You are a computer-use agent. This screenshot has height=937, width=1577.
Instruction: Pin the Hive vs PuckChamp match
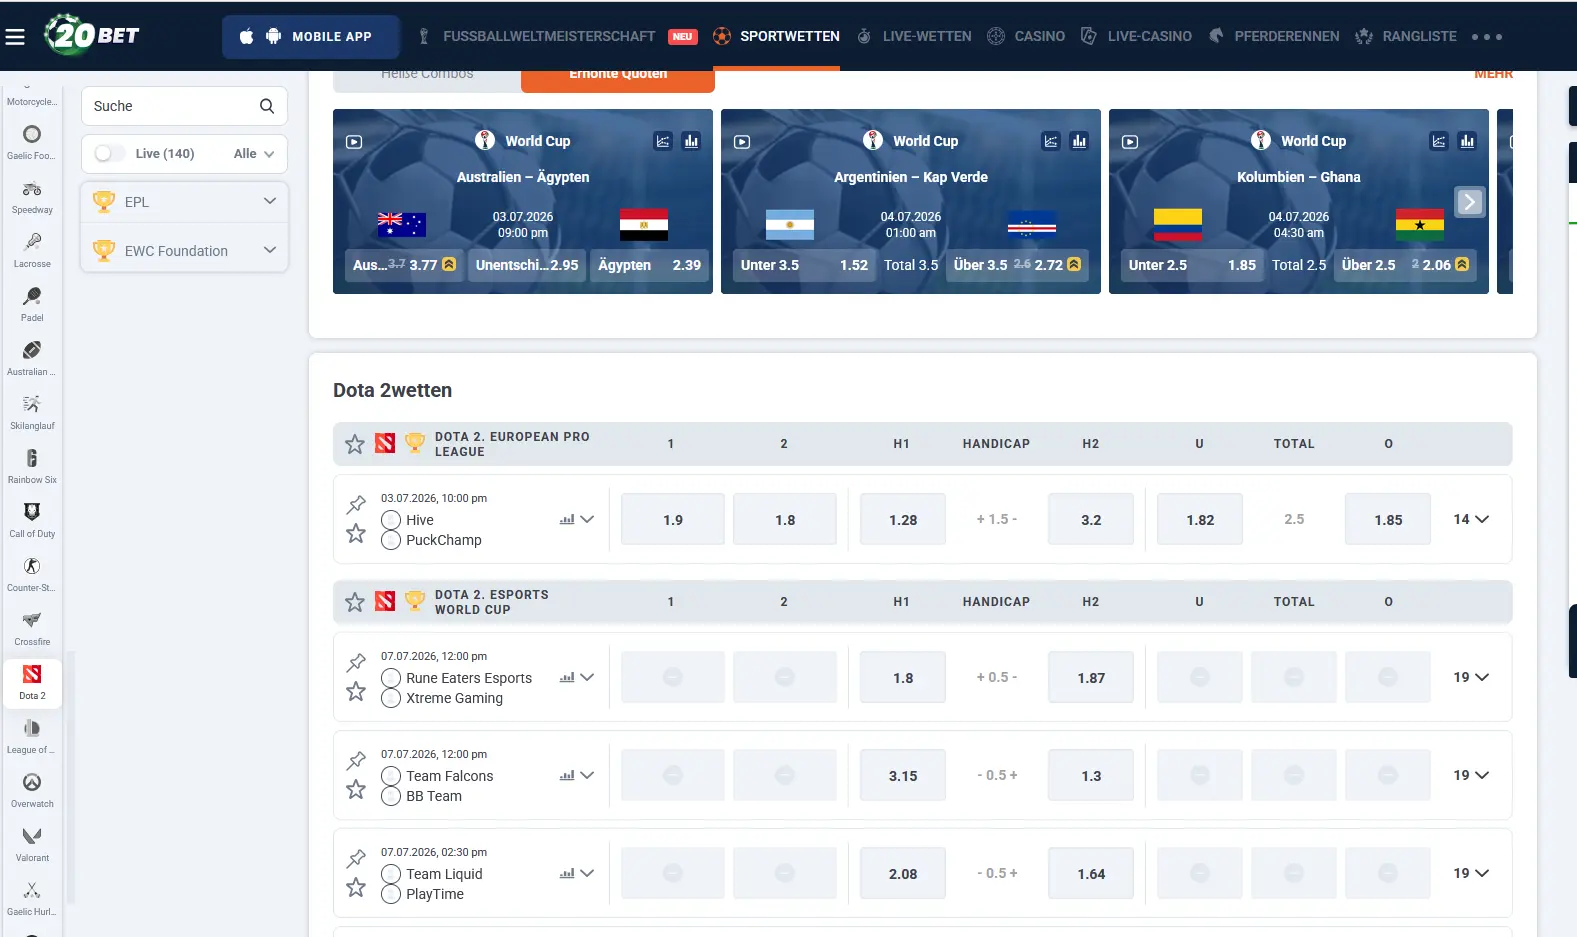[356, 504]
